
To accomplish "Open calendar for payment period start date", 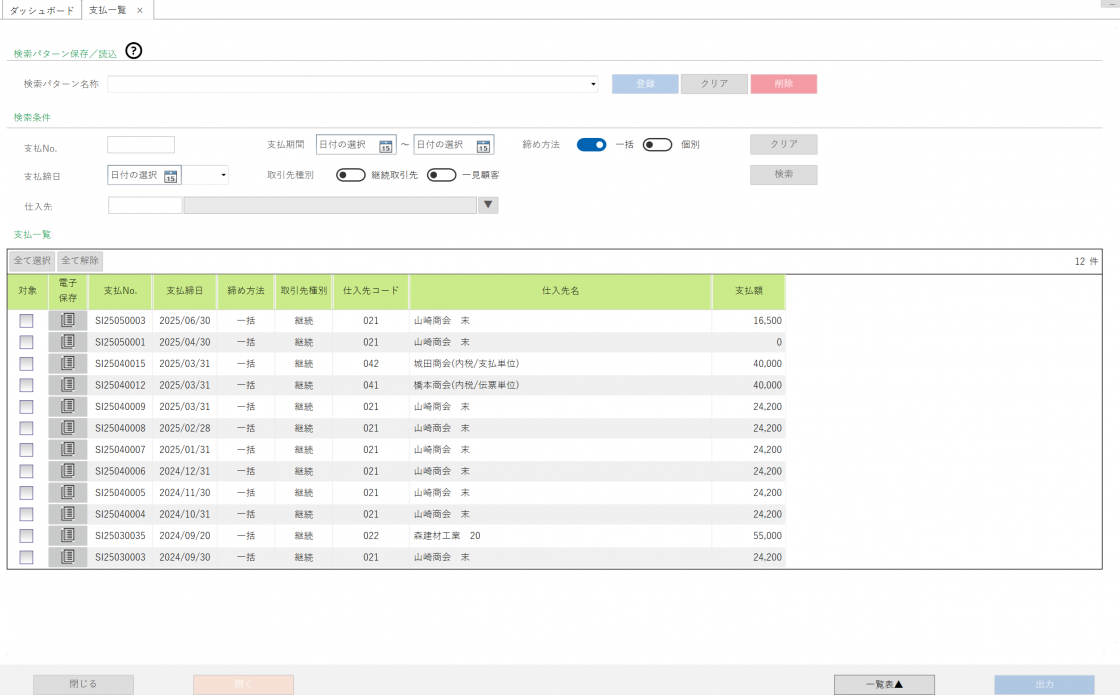I will pos(385,145).
